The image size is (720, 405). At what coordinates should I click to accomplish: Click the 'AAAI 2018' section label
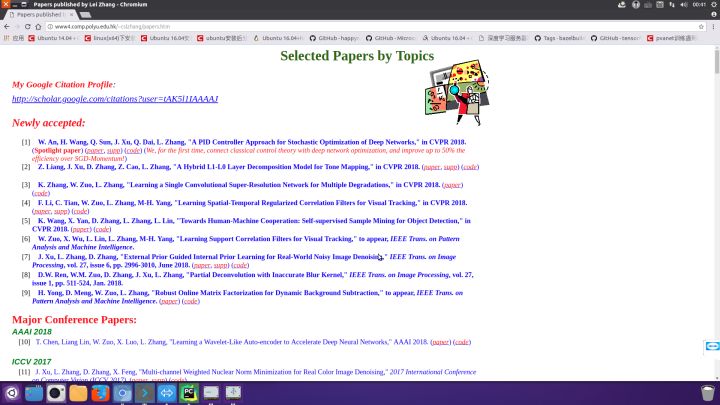[32, 332]
